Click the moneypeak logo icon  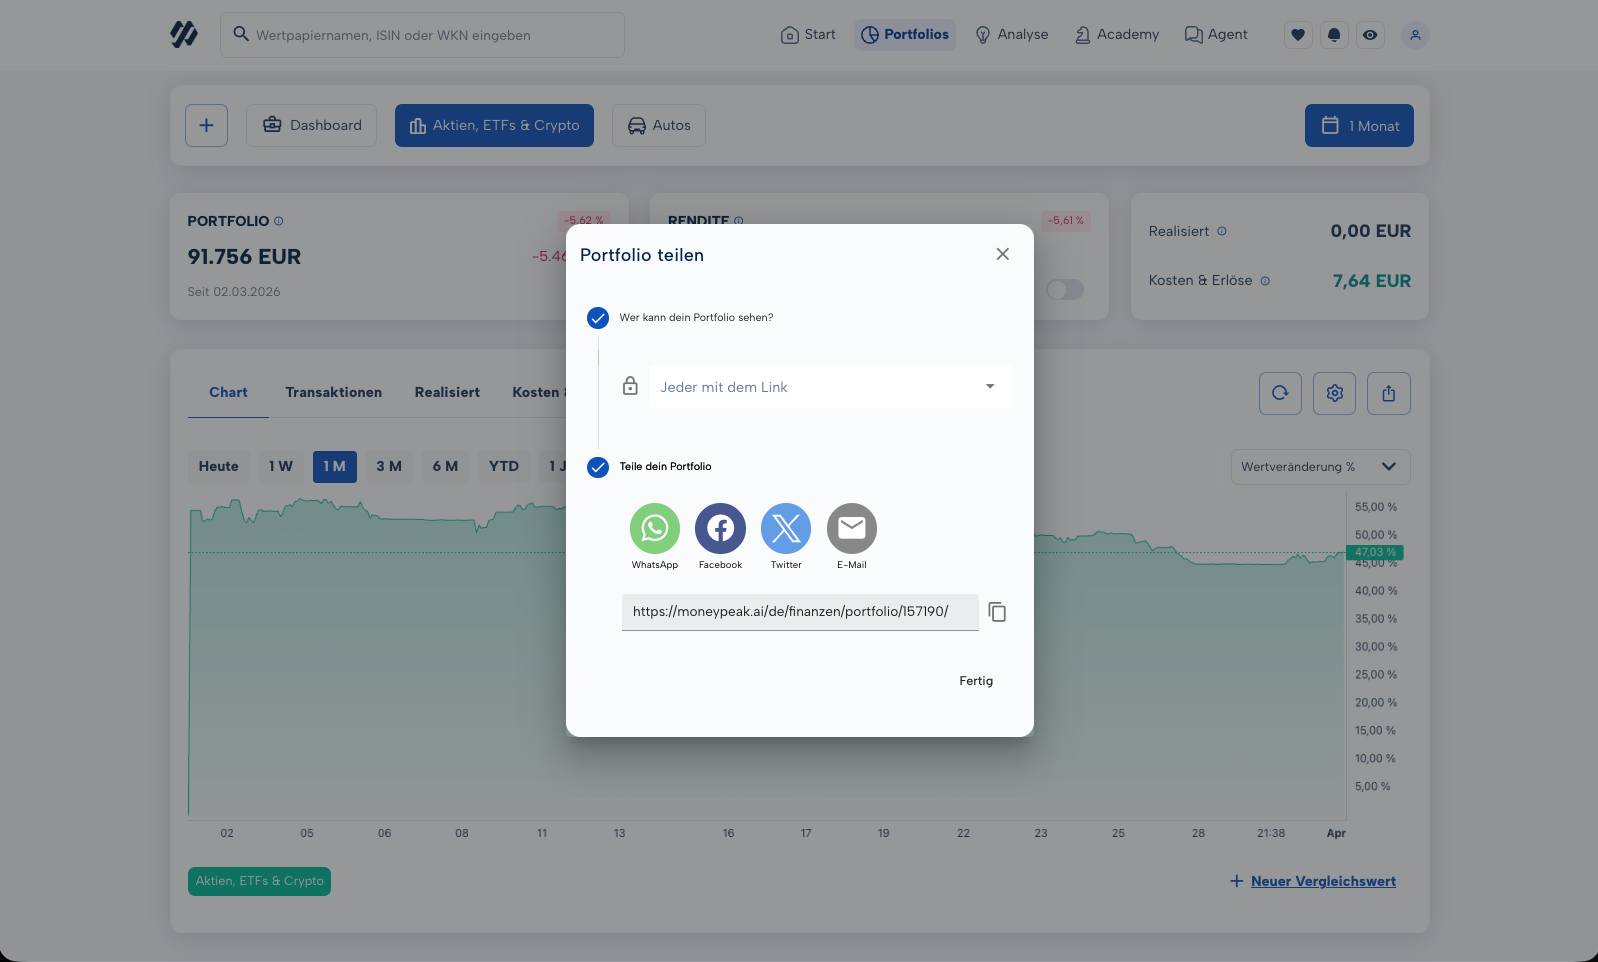click(184, 35)
